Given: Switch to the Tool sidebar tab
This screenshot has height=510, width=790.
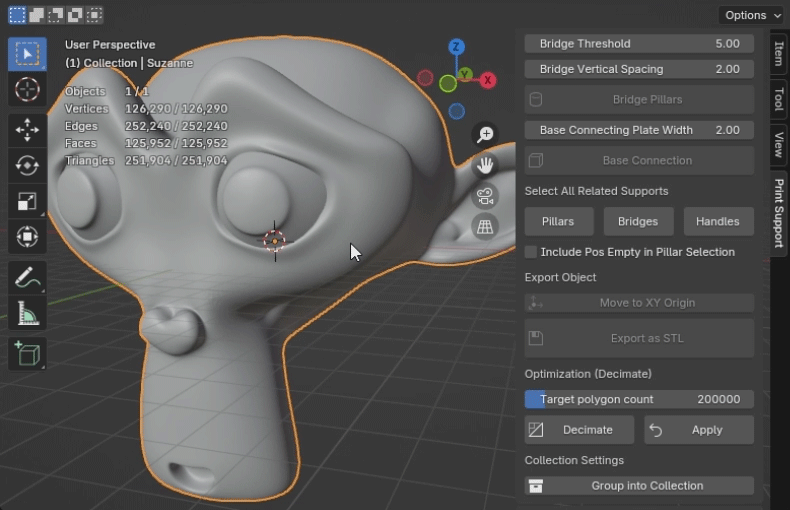Looking at the screenshot, I should [x=778, y=99].
